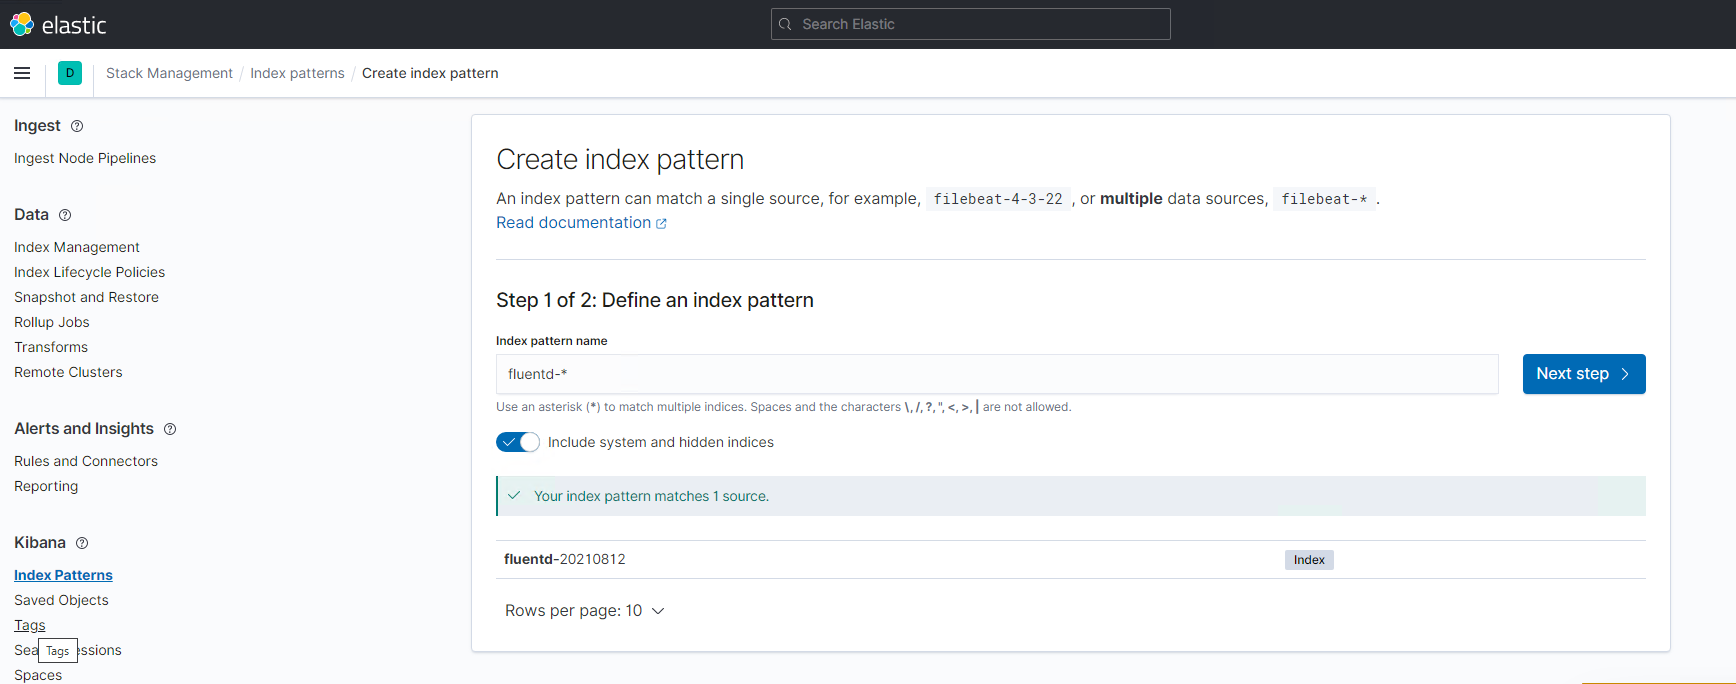1736x684 pixels.
Task: Focus the Index pattern name field
Action: (997, 374)
